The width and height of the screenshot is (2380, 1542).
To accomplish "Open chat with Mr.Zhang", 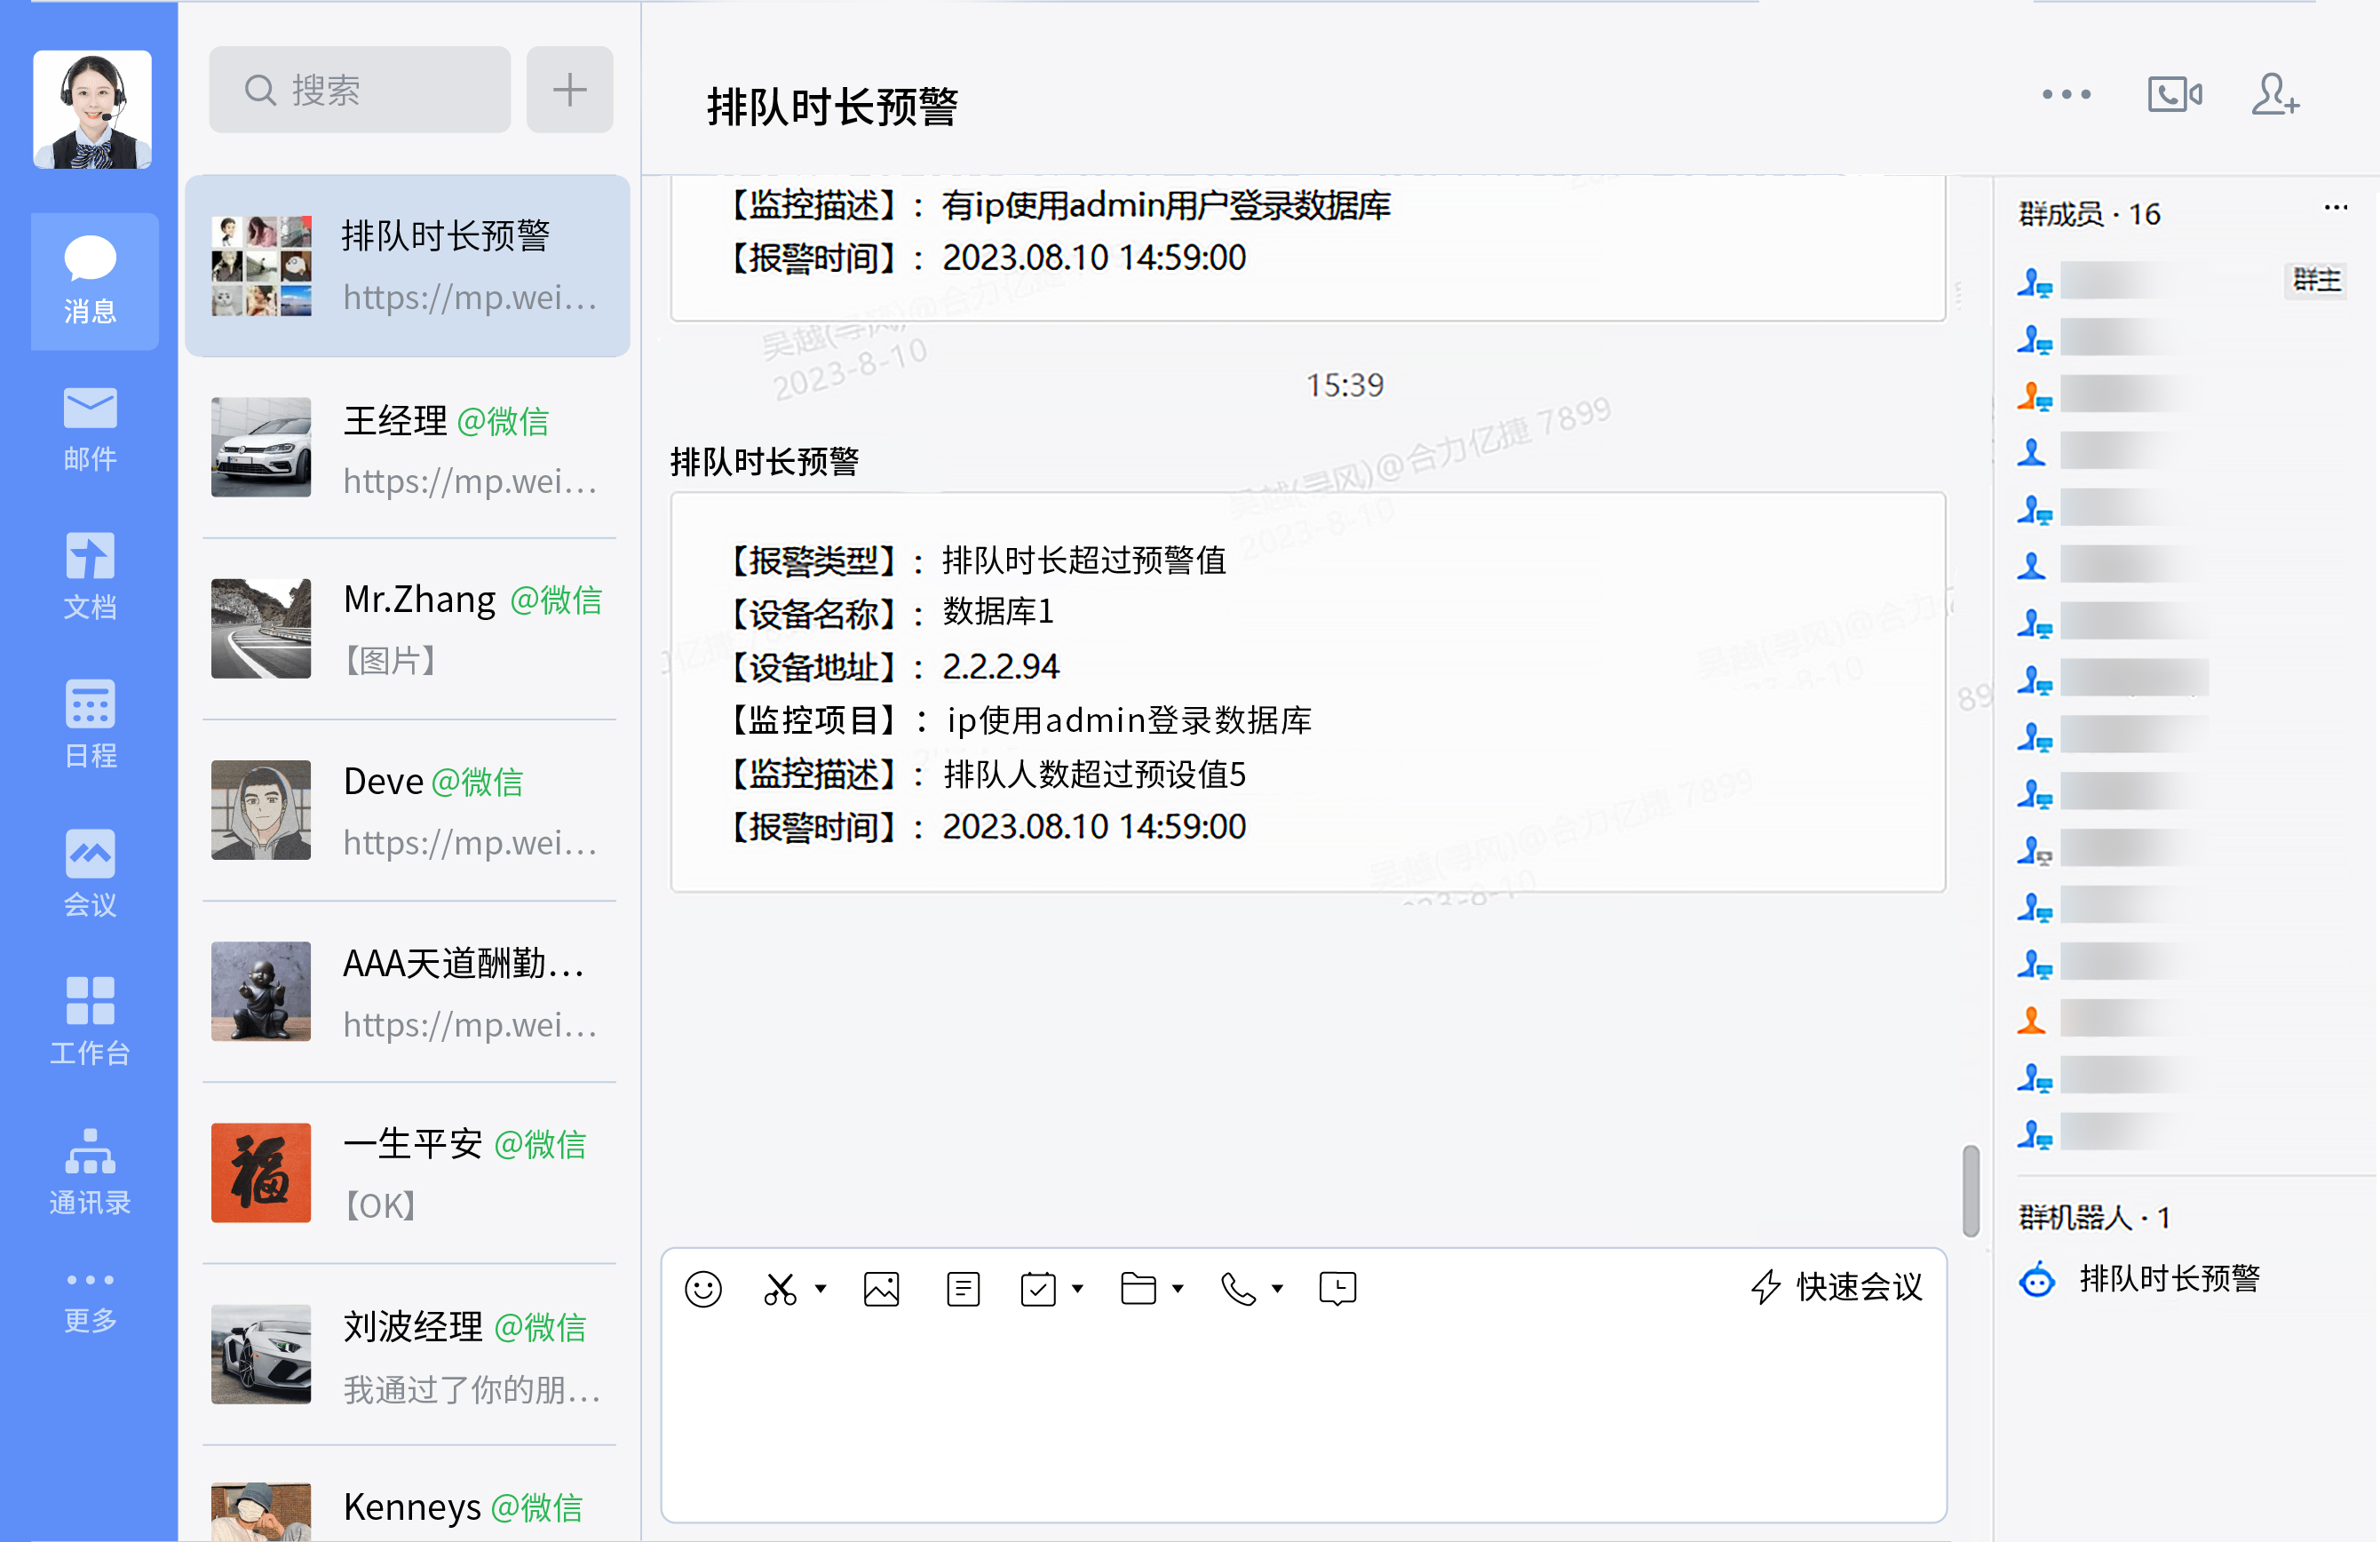I will [x=408, y=629].
